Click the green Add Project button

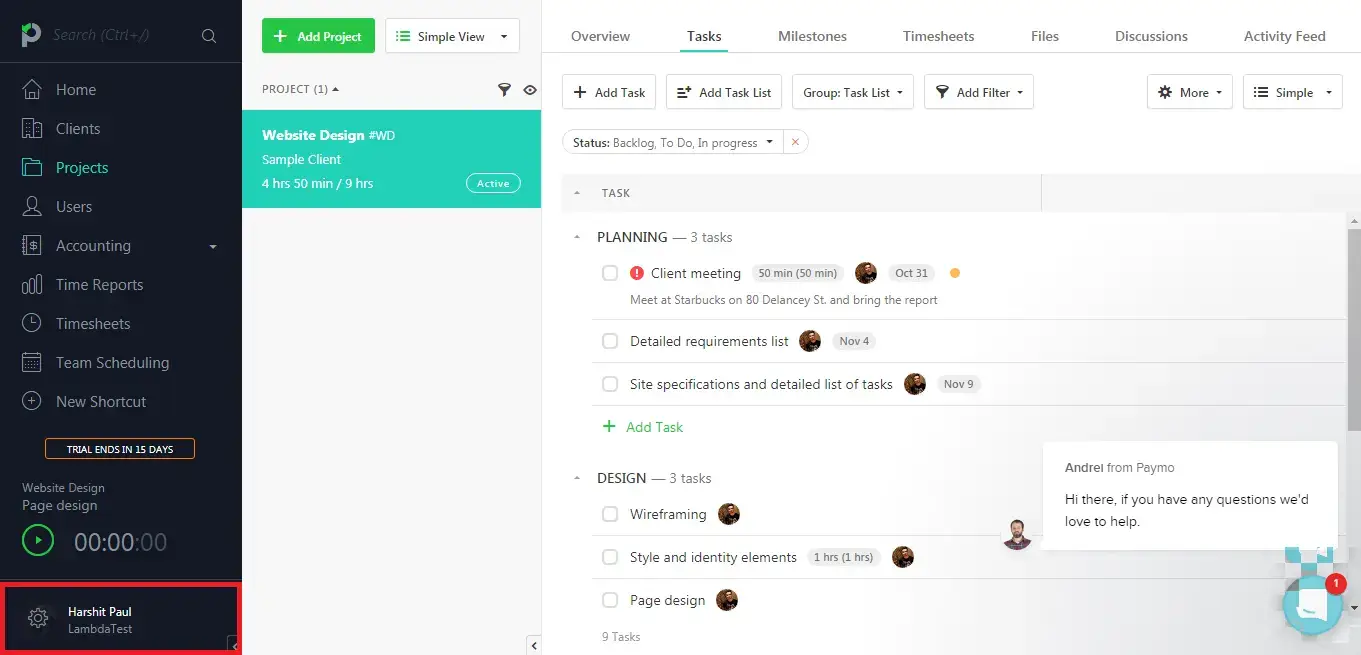[318, 36]
